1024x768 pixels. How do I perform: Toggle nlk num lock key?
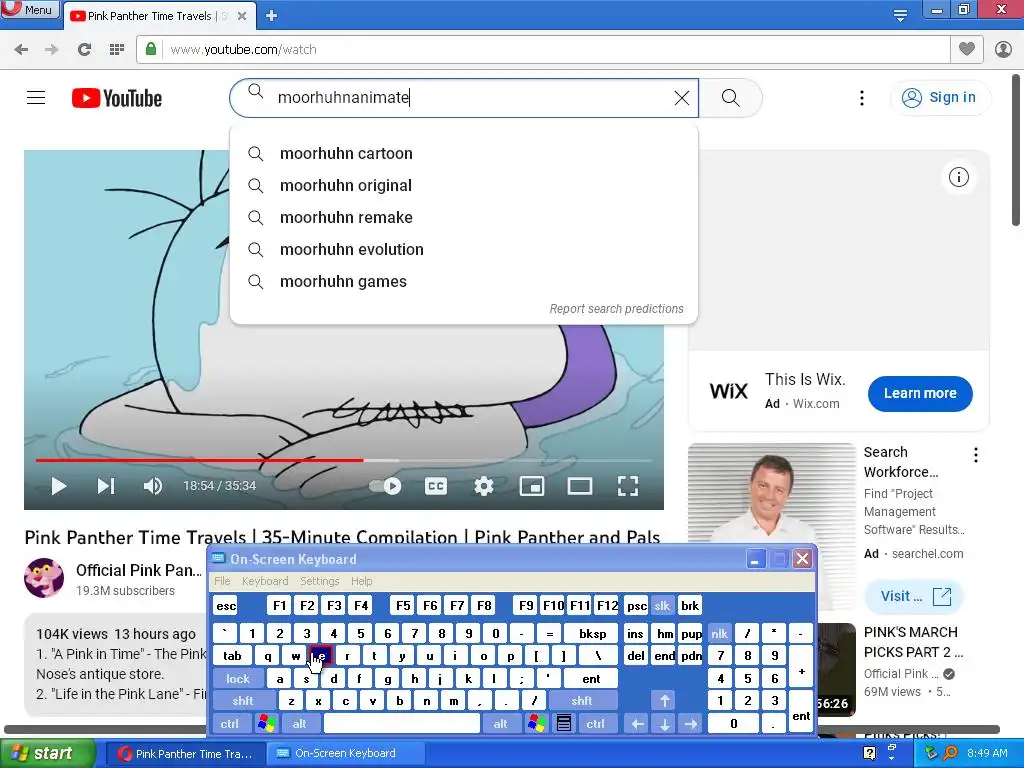point(719,633)
